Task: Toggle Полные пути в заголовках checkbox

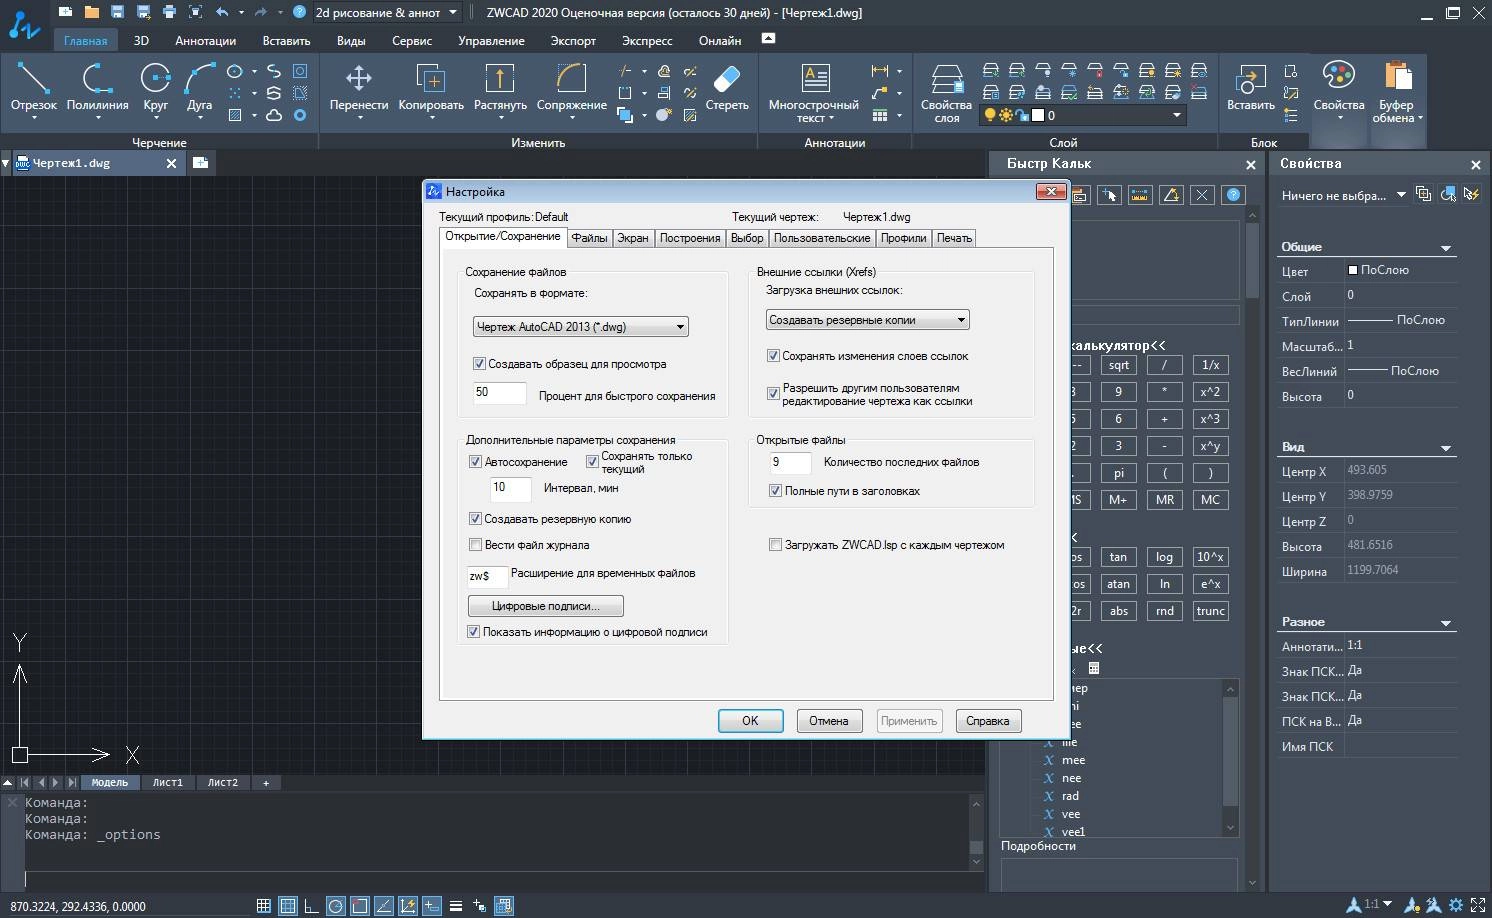Action: [775, 491]
